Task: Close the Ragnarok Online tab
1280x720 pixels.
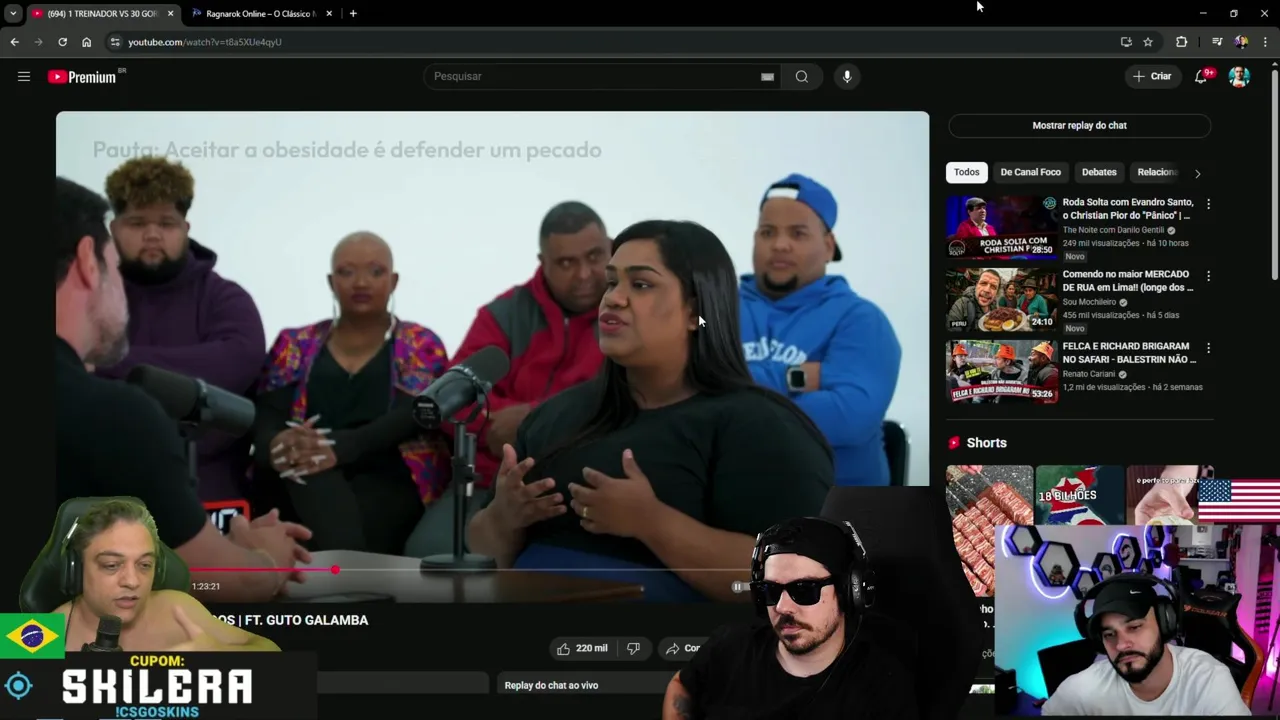Action: pyautogui.click(x=329, y=14)
